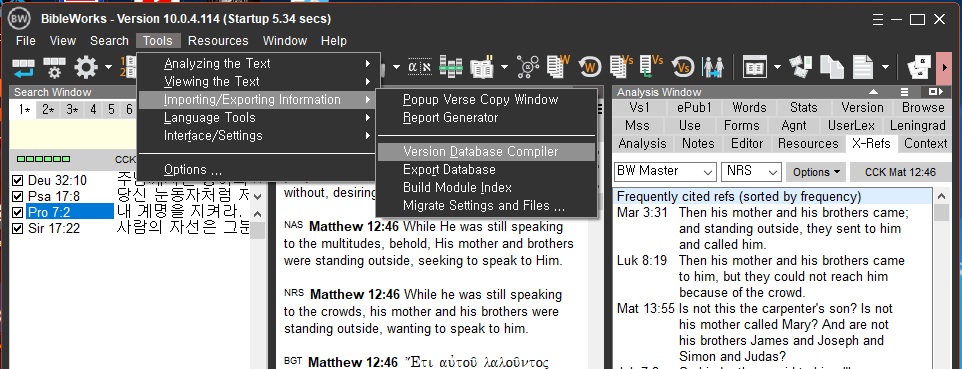962x369 pixels.
Task: Click the box-arrow icon in Analysis Window header
Action: [935, 92]
